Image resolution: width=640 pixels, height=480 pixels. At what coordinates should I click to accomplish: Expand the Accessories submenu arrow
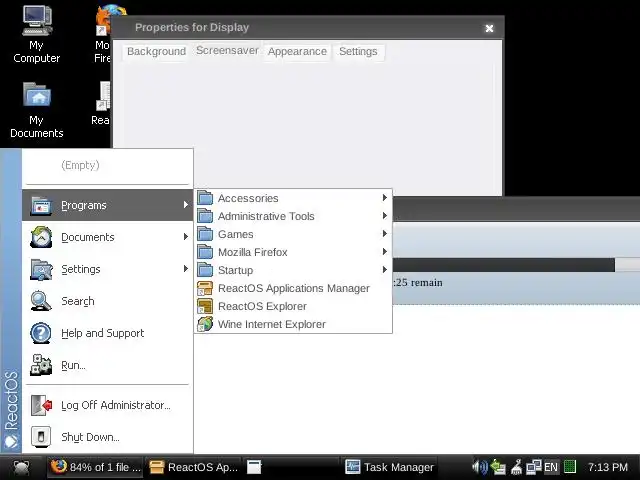click(384, 198)
